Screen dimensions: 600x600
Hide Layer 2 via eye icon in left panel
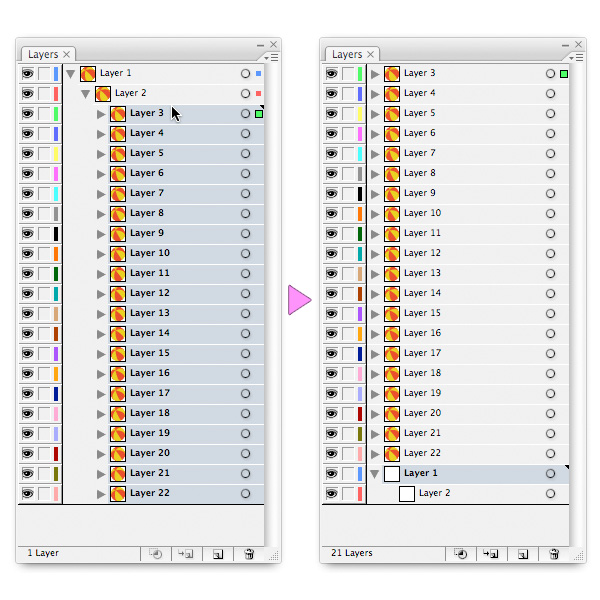pos(28,93)
